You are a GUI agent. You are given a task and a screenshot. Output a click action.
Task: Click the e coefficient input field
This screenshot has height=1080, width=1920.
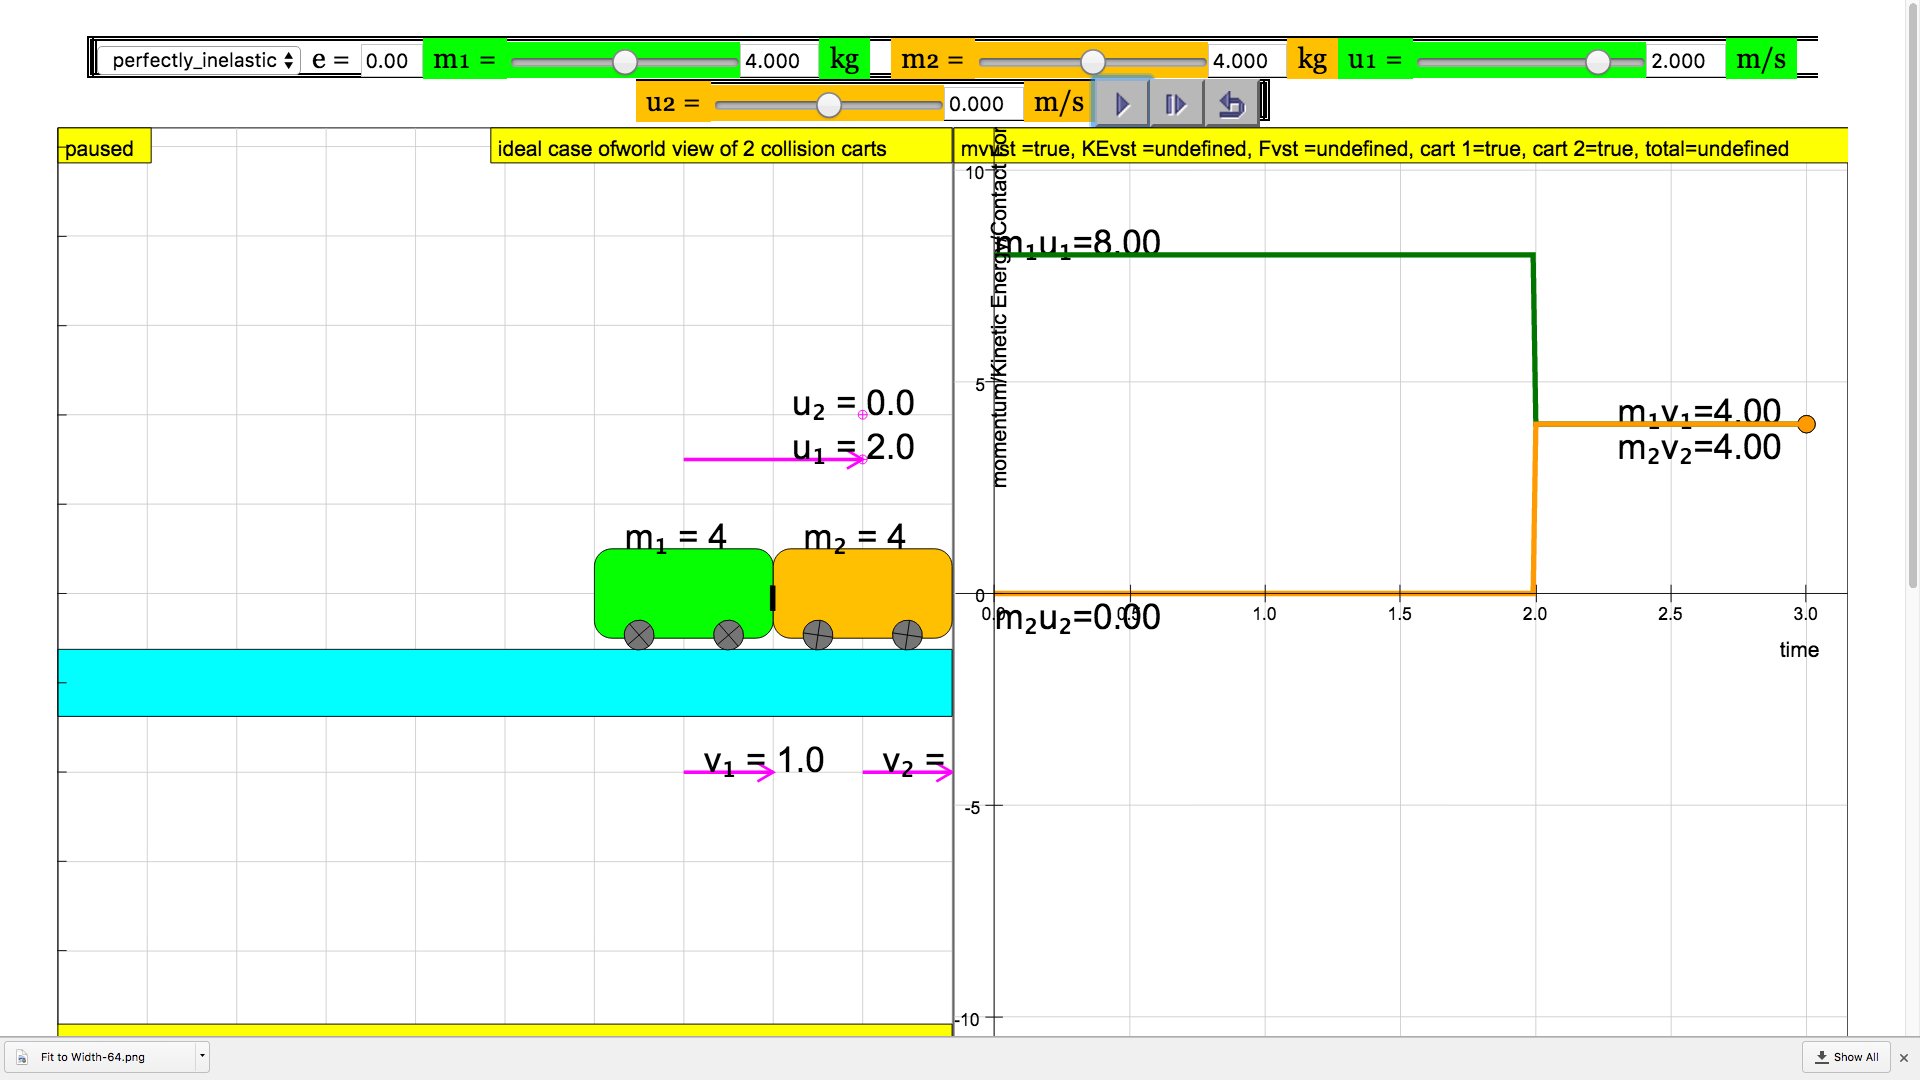[389, 60]
